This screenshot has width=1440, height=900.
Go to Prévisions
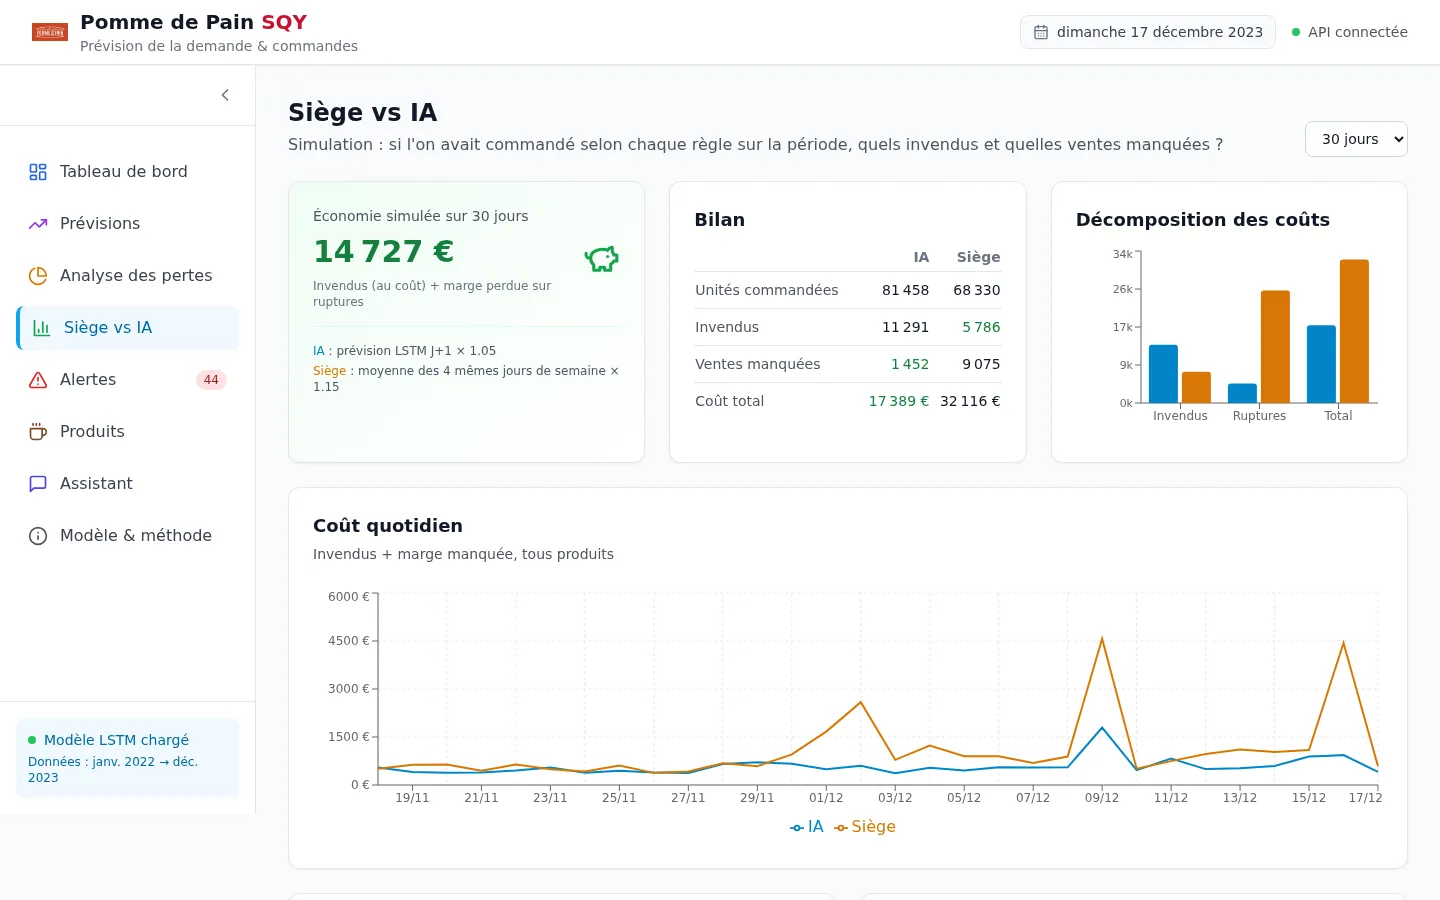(x=128, y=224)
